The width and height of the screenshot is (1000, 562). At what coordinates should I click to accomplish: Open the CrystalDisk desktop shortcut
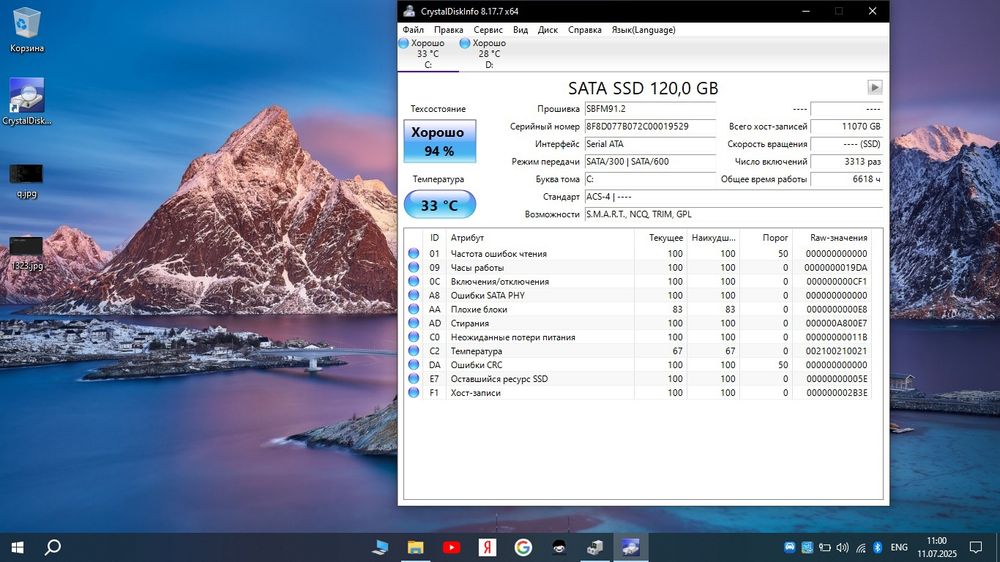pos(26,102)
